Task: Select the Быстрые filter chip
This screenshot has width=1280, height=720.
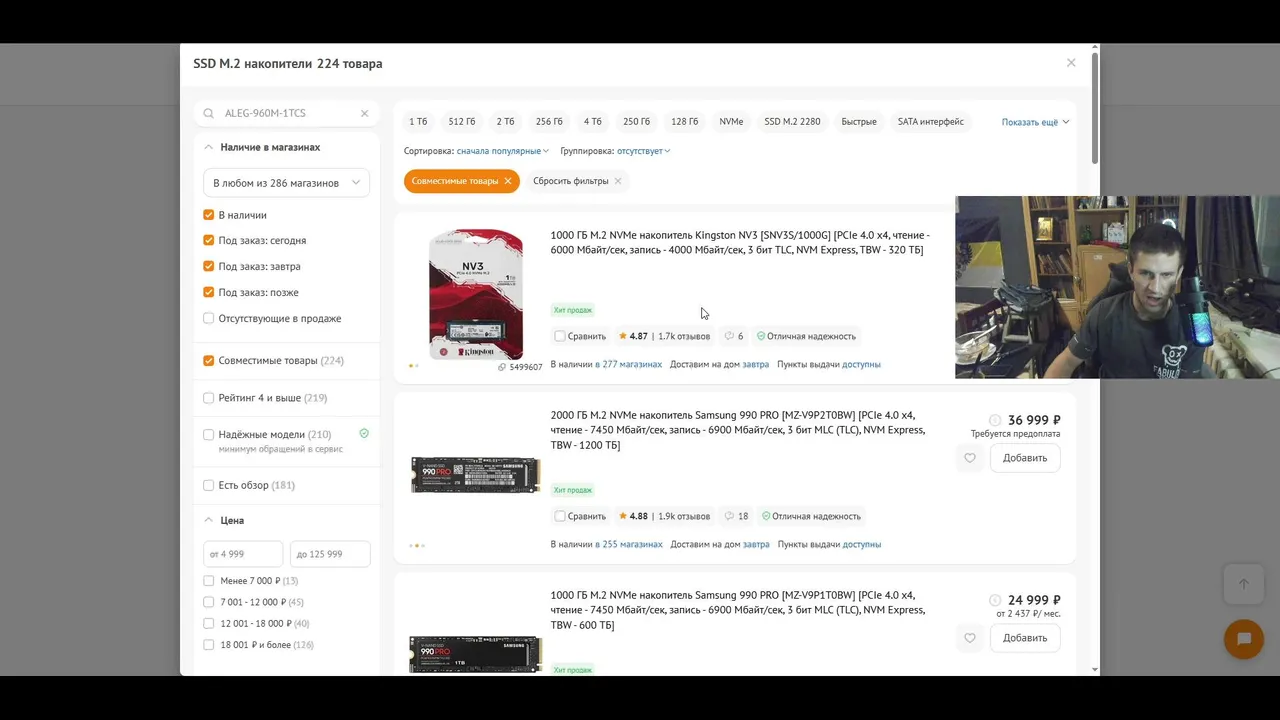Action: (x=859, y=122)
